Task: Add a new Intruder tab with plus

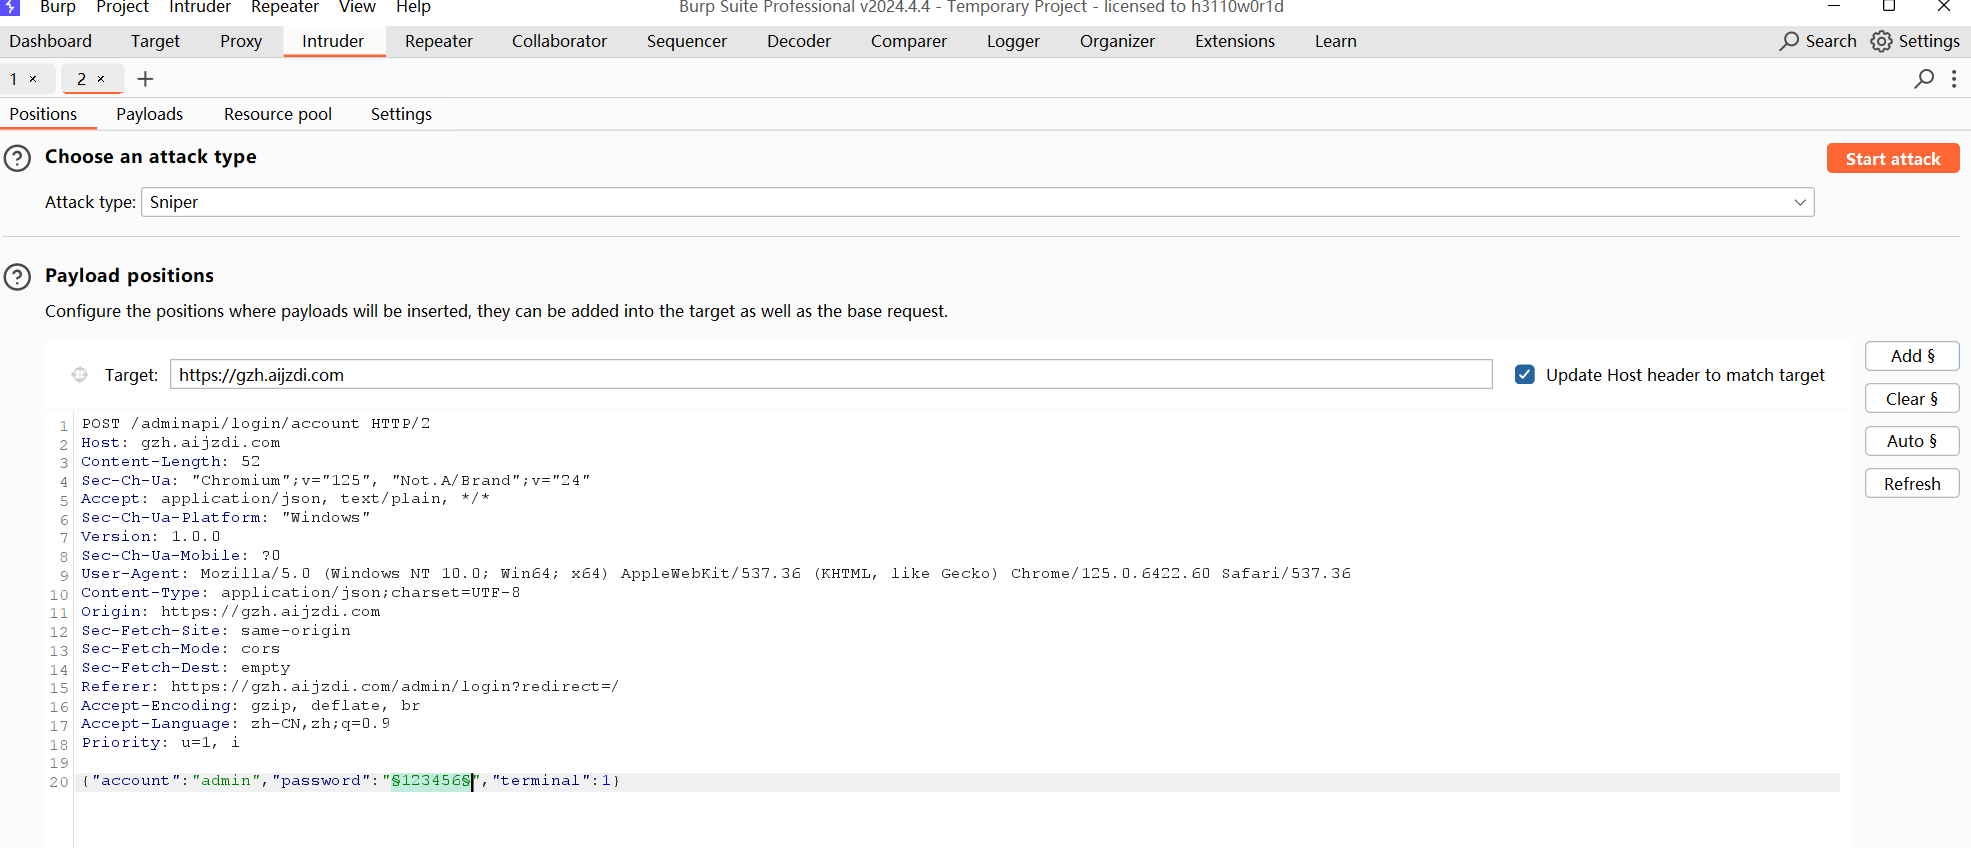Action: click(x=145, y=79)
